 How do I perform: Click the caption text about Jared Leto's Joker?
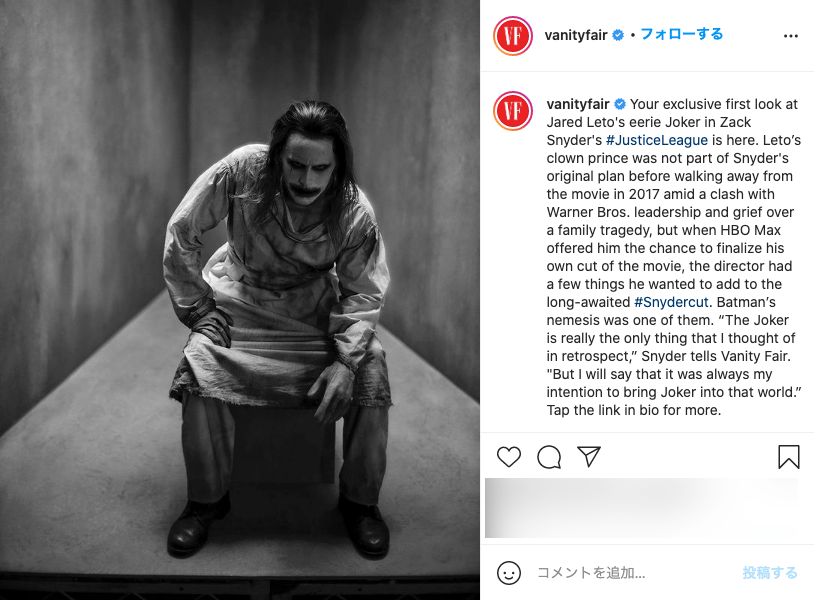click(x=674, y=257)
